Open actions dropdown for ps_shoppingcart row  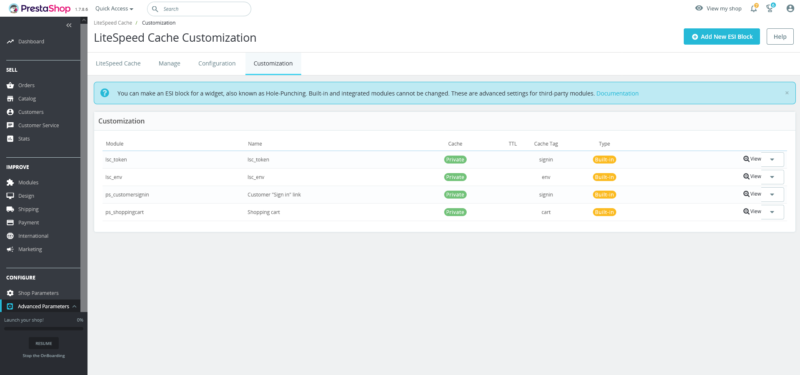click(x=772, y=212)
